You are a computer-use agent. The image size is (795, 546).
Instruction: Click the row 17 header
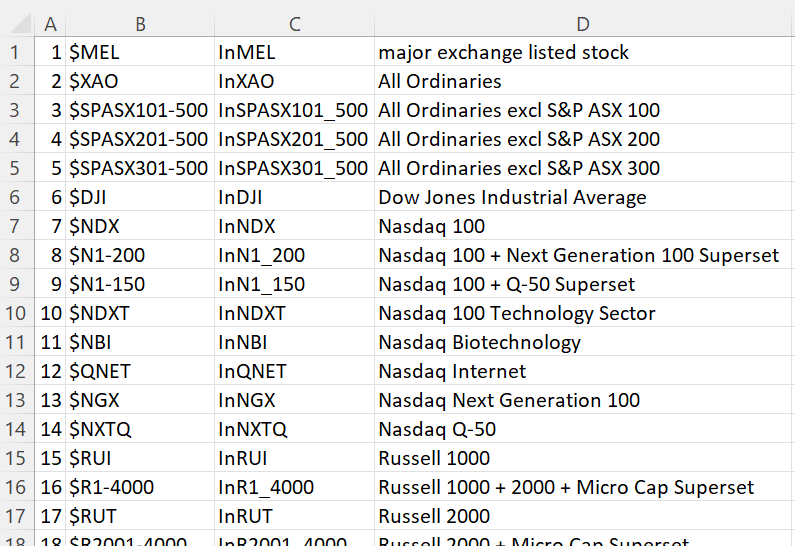coord(17,516)
